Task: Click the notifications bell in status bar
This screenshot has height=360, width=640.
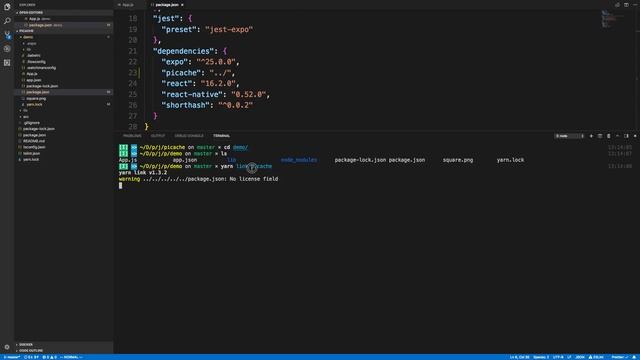Action: point(634,357)
